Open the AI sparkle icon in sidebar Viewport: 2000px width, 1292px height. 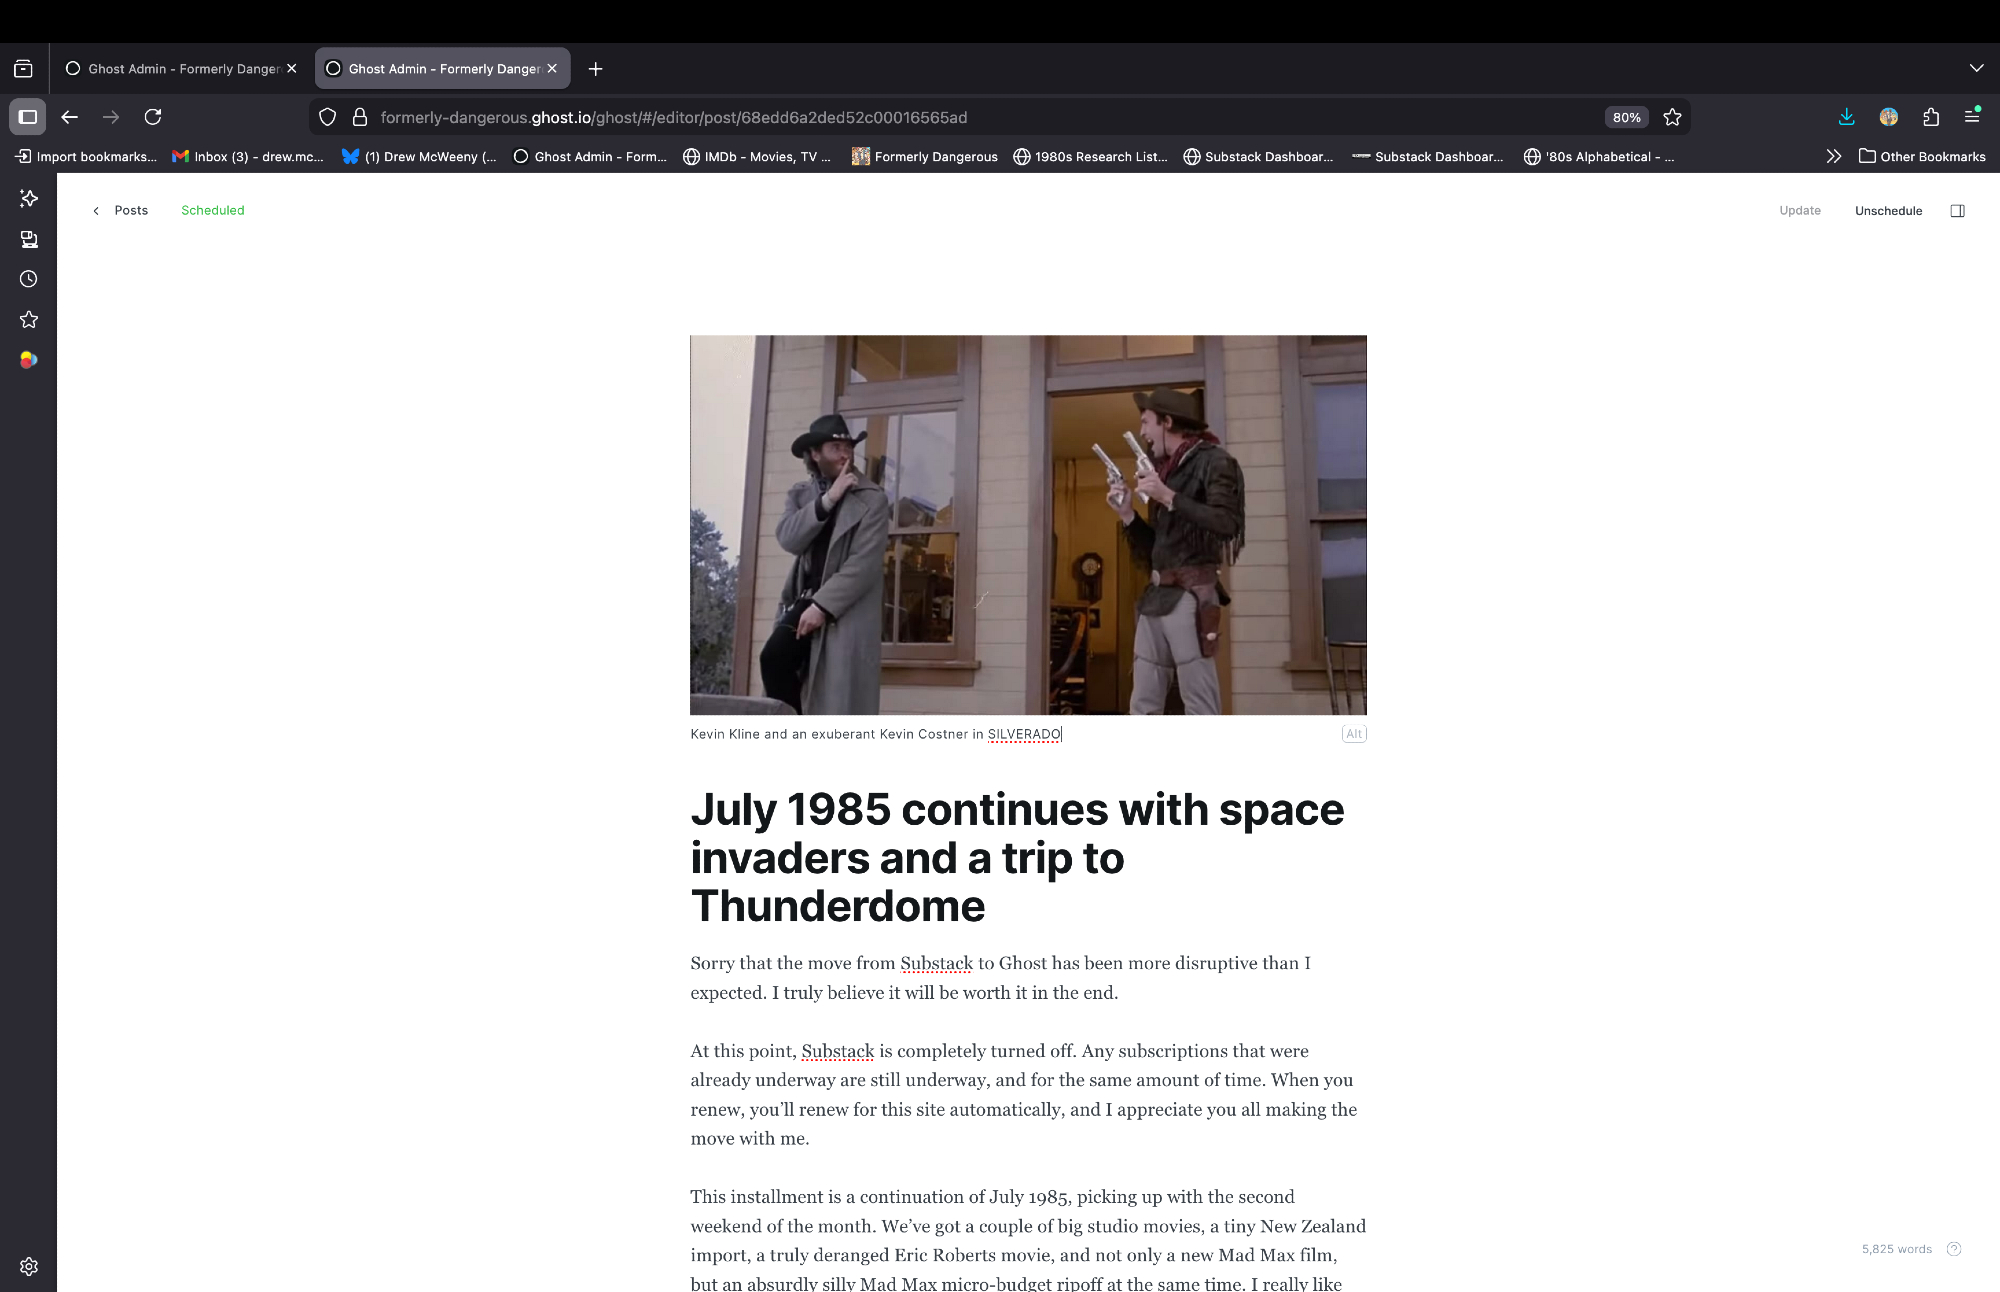click(29, 198)
